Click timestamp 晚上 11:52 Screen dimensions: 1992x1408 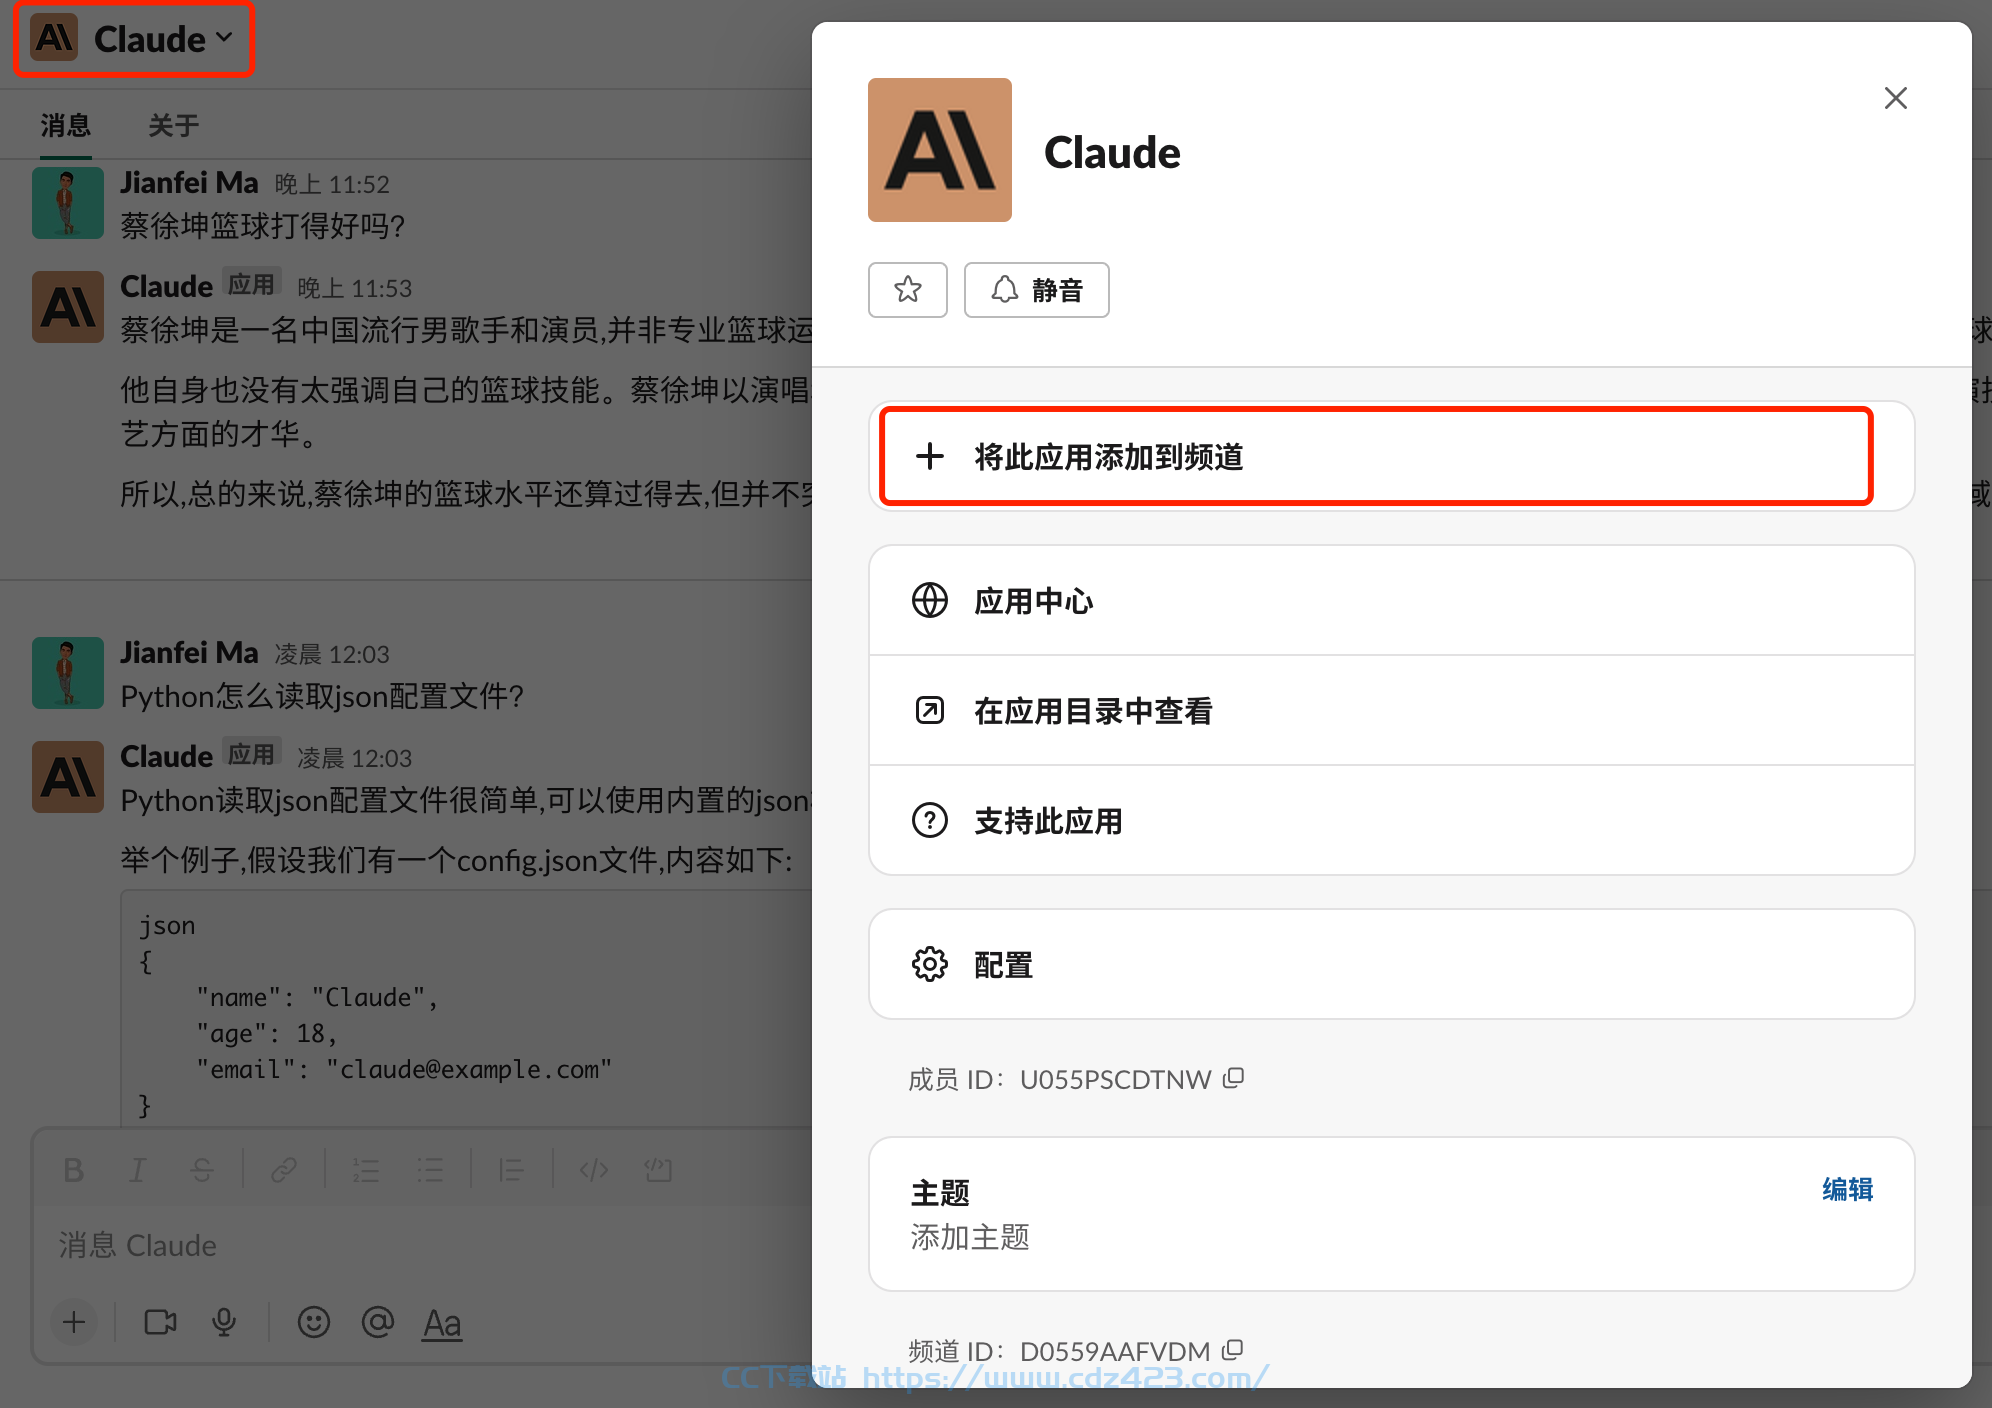point(332,184)
